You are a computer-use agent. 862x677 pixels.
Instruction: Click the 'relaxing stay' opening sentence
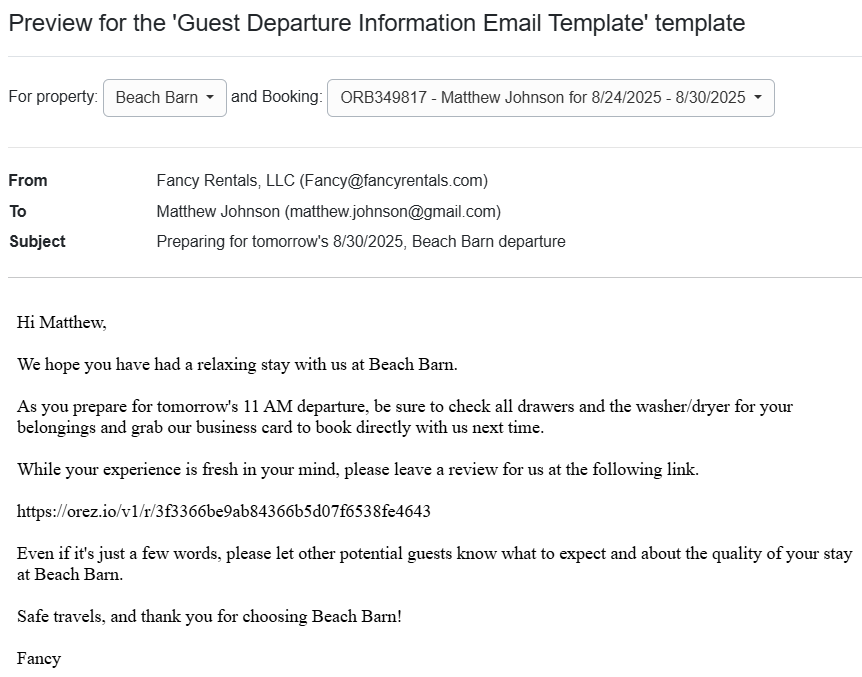tap(237, 364)
